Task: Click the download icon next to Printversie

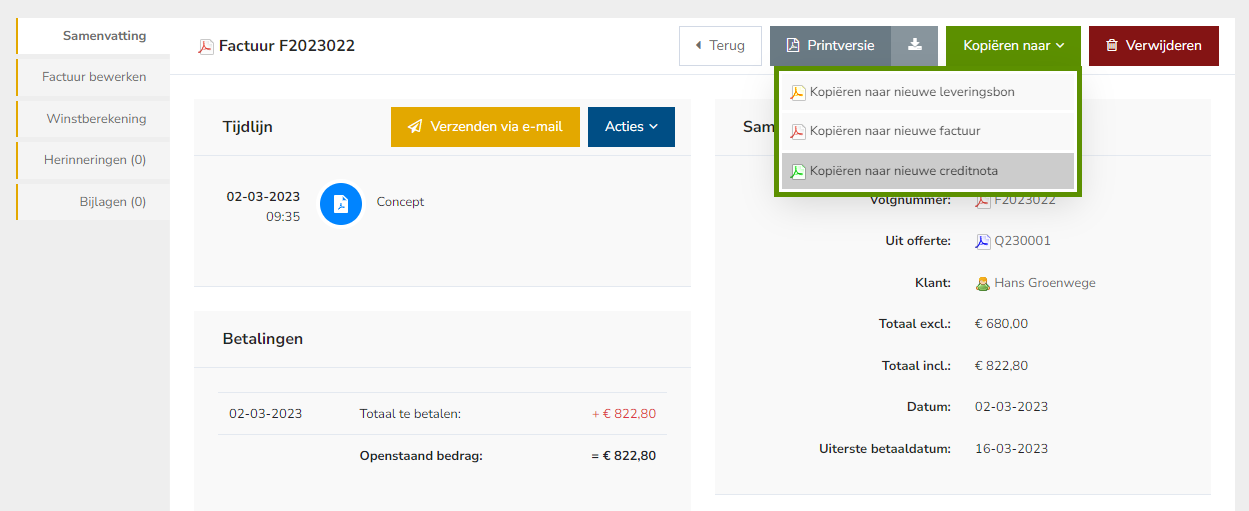Action: (914, 46)
